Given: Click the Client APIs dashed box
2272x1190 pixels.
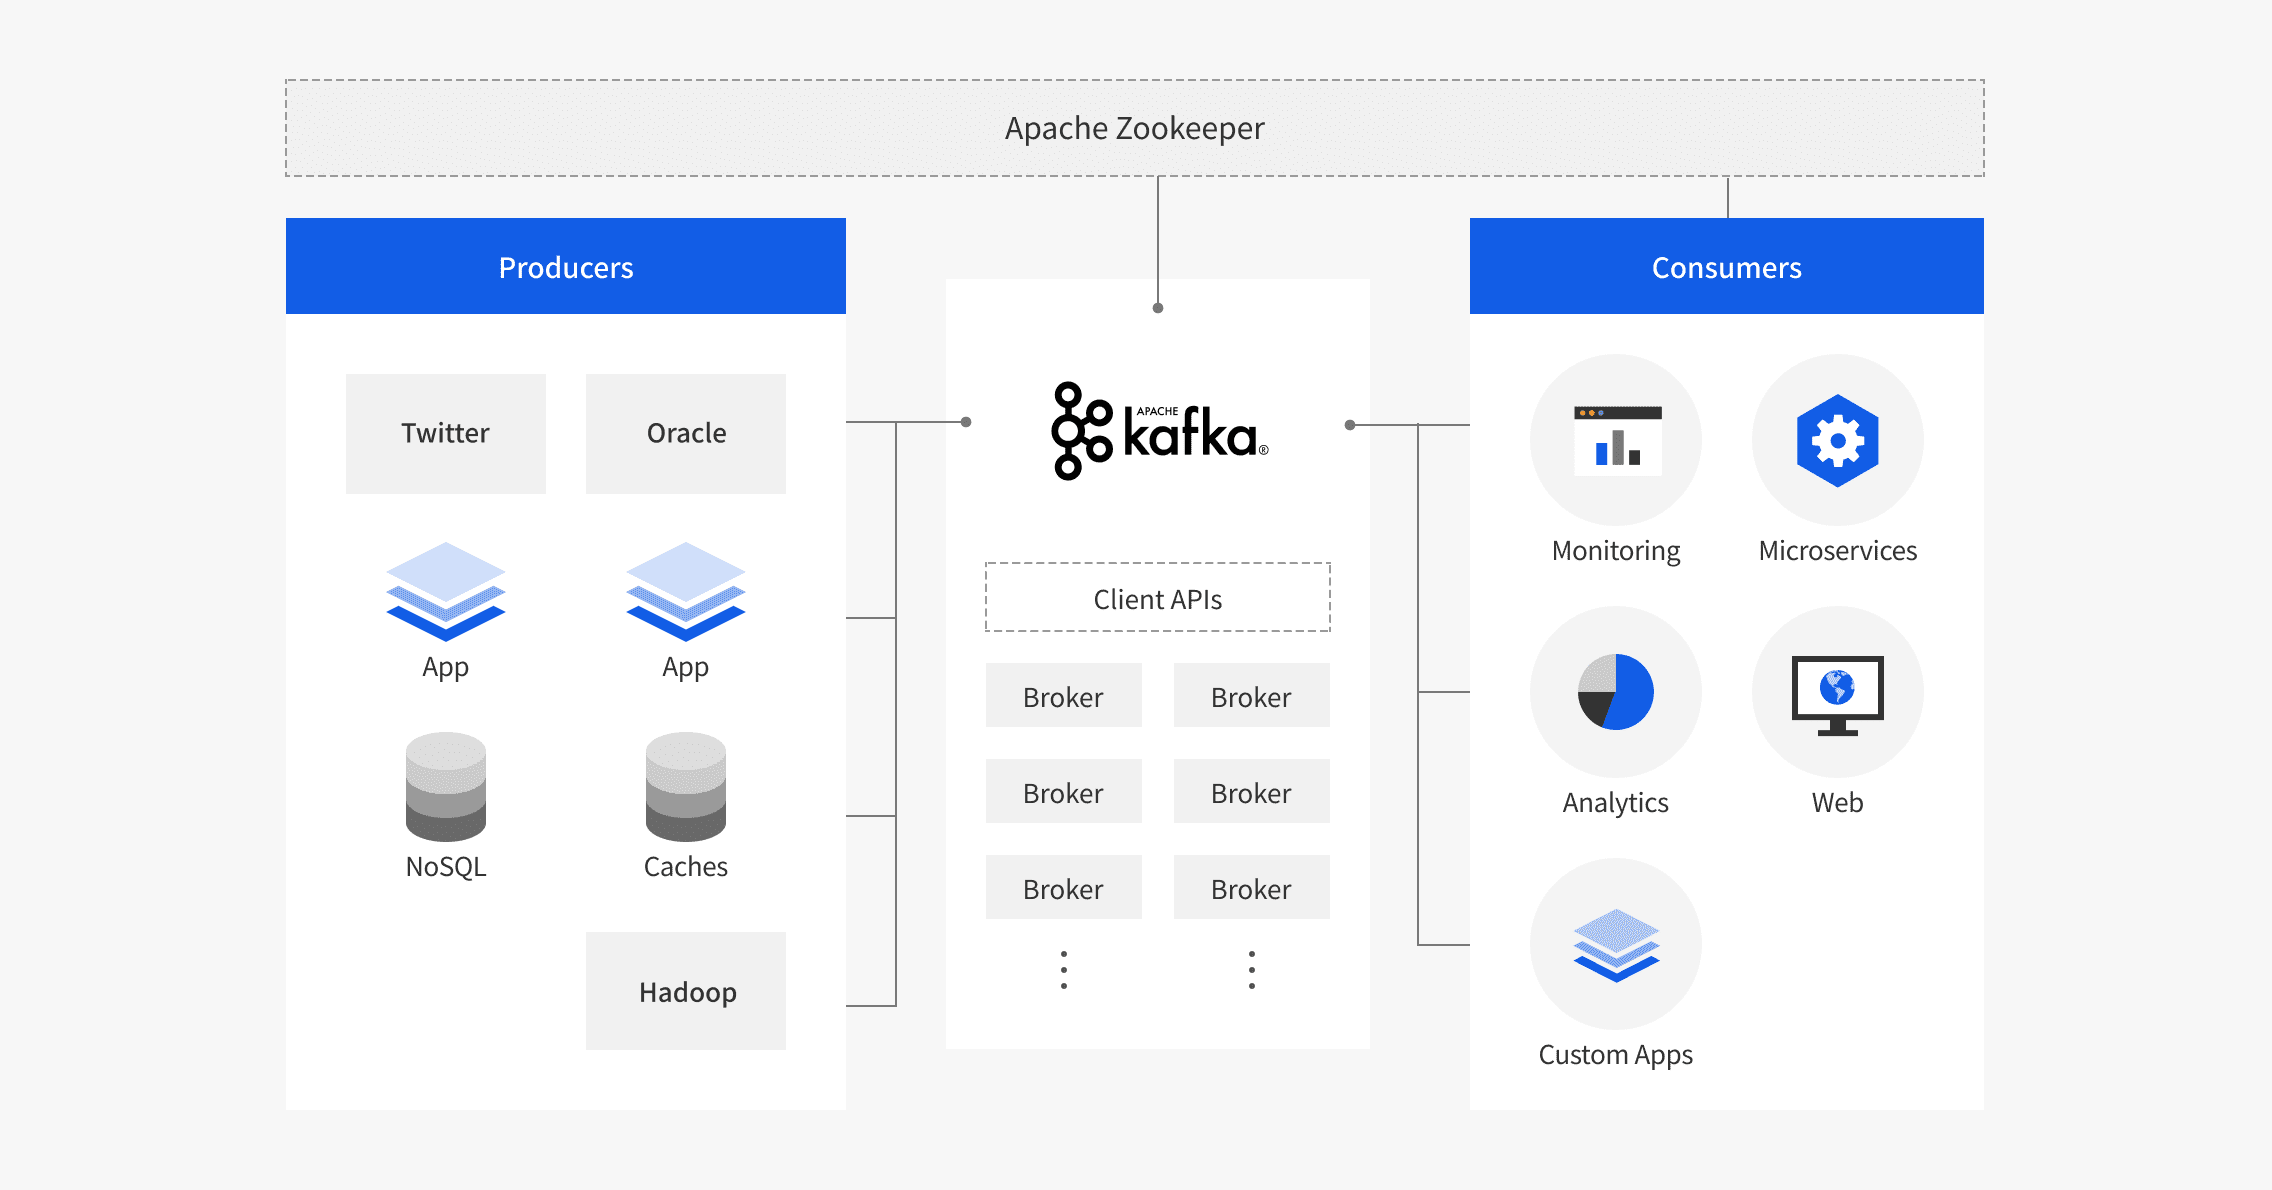Looking at the screenshot, I should click(x=1158, y=598).
